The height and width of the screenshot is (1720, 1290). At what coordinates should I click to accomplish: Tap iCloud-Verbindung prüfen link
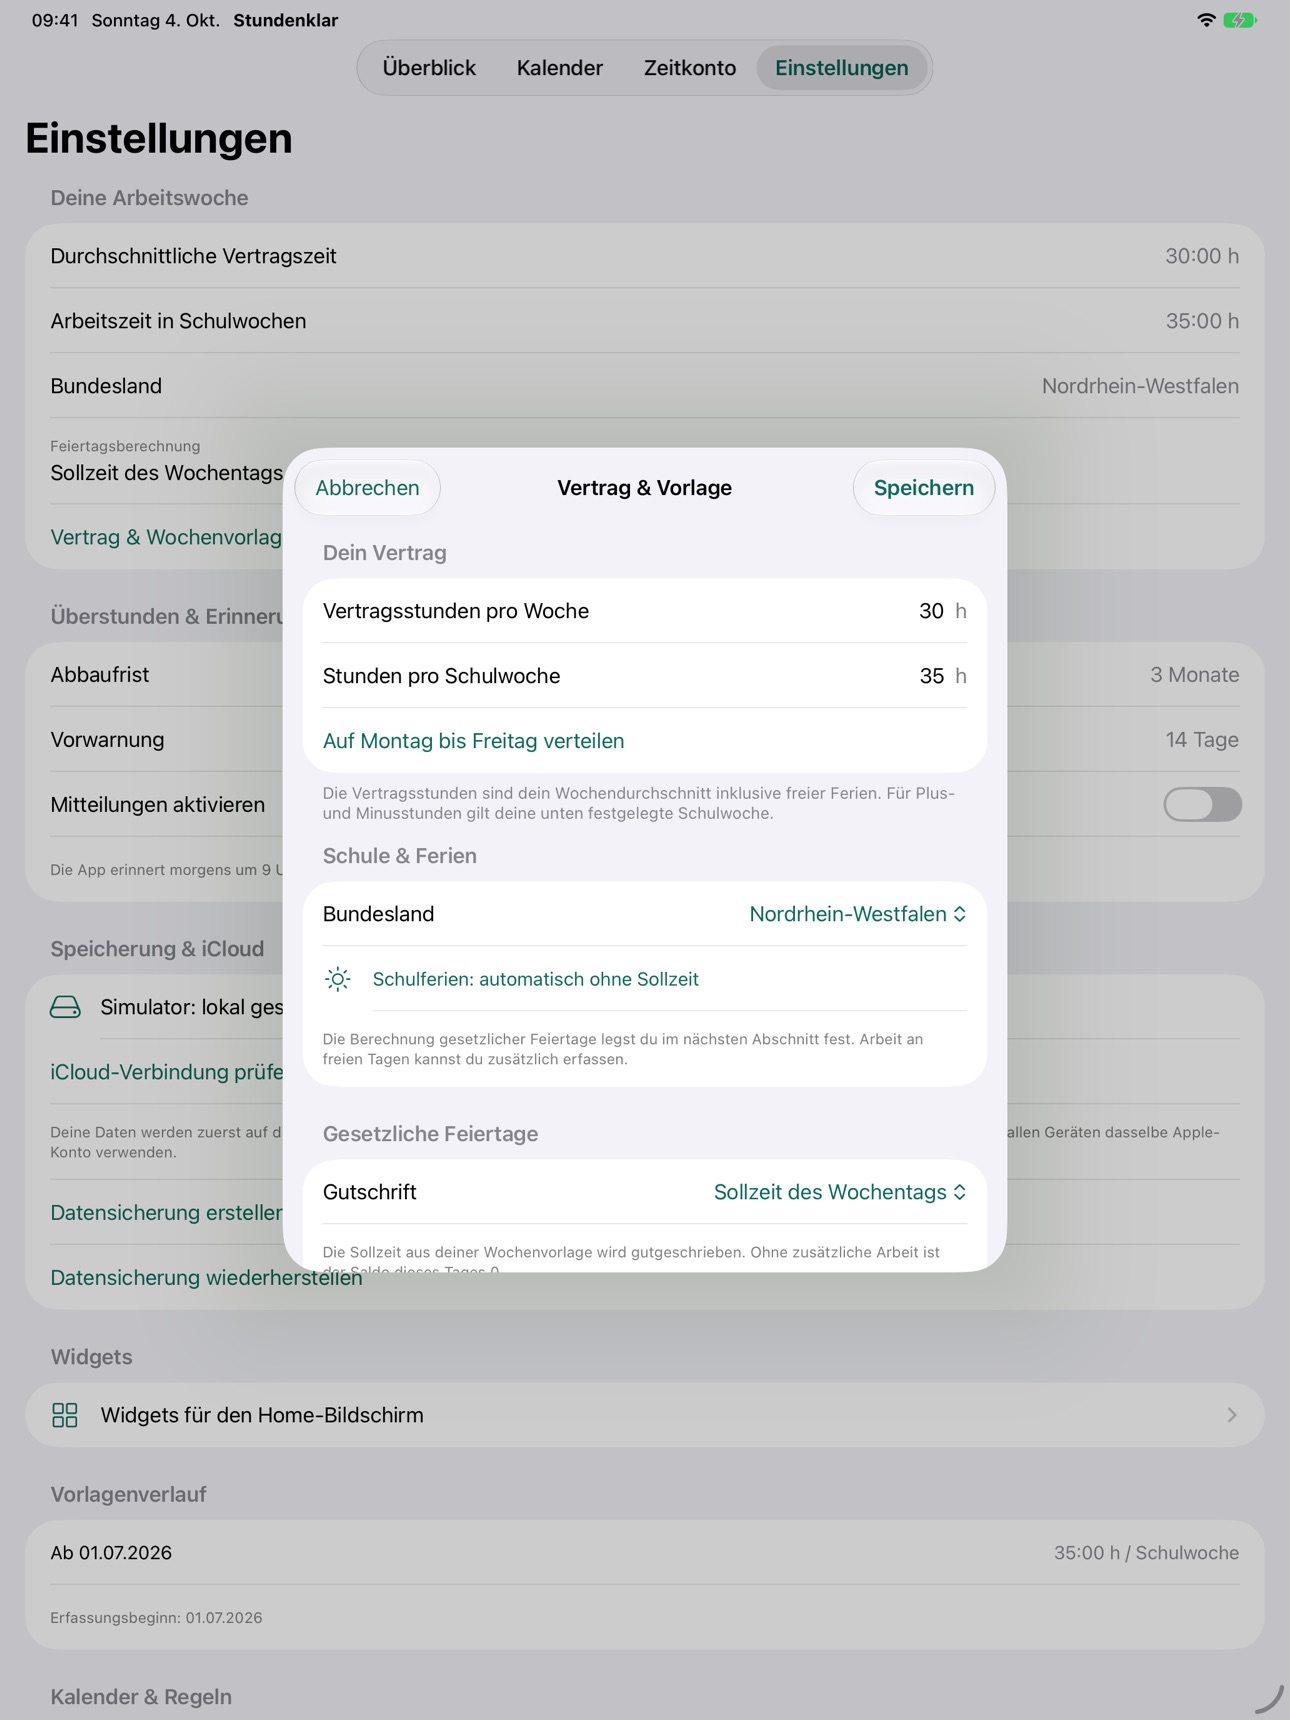click(x=167, y=1072)
